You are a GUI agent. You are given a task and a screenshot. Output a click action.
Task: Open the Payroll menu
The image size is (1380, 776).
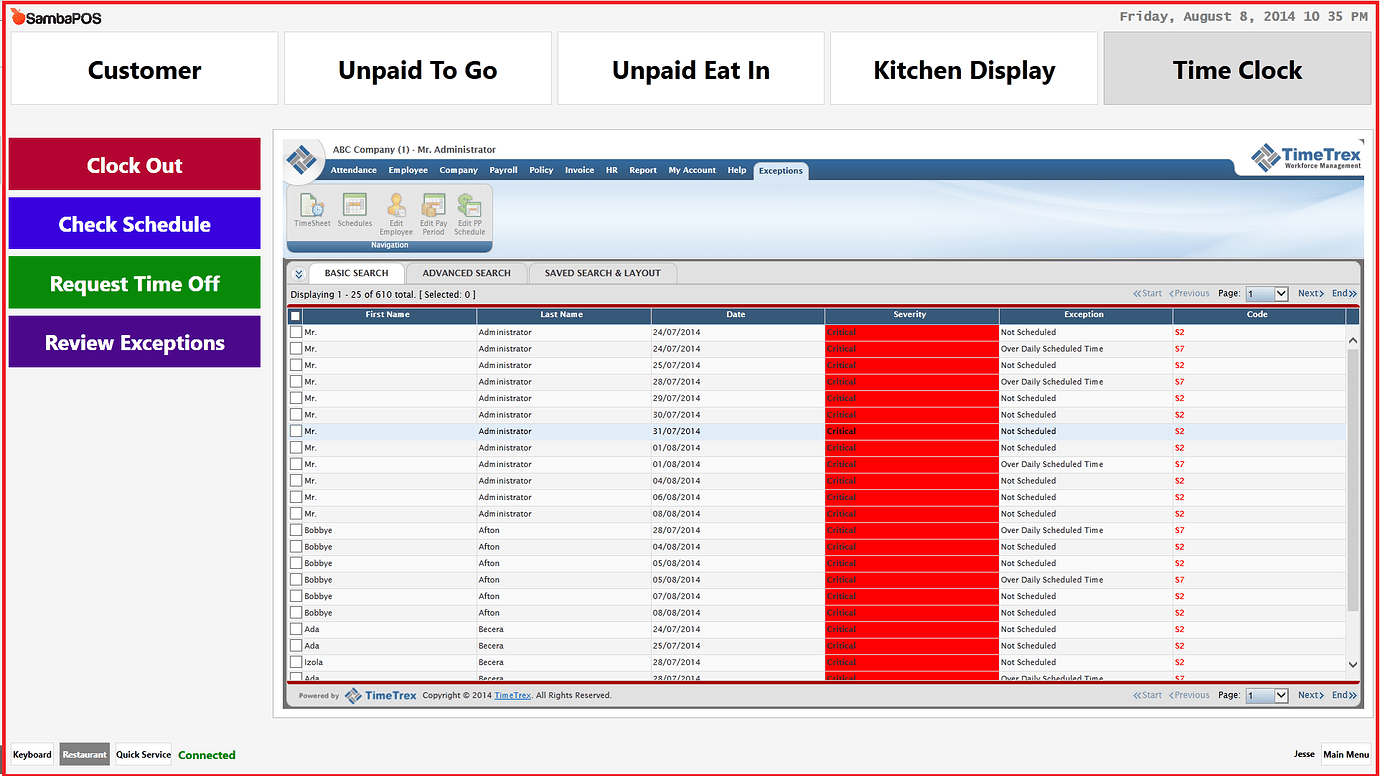click(503, 170)
